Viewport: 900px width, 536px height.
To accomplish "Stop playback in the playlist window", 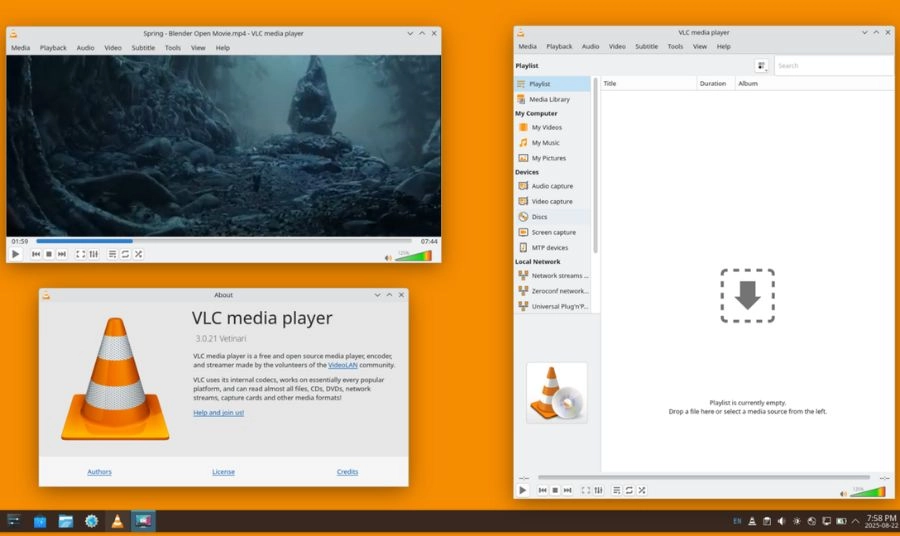I will pyautogui.click(x=555, y=491).
